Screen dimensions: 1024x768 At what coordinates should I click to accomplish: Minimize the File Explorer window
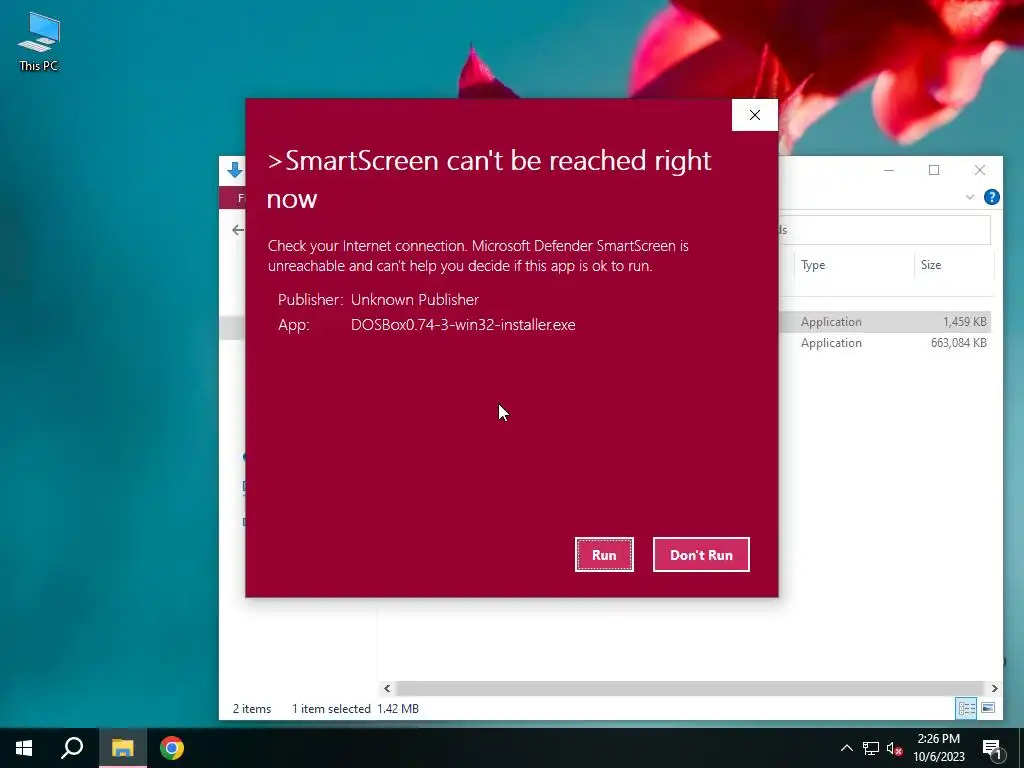(x=889, y=170)
